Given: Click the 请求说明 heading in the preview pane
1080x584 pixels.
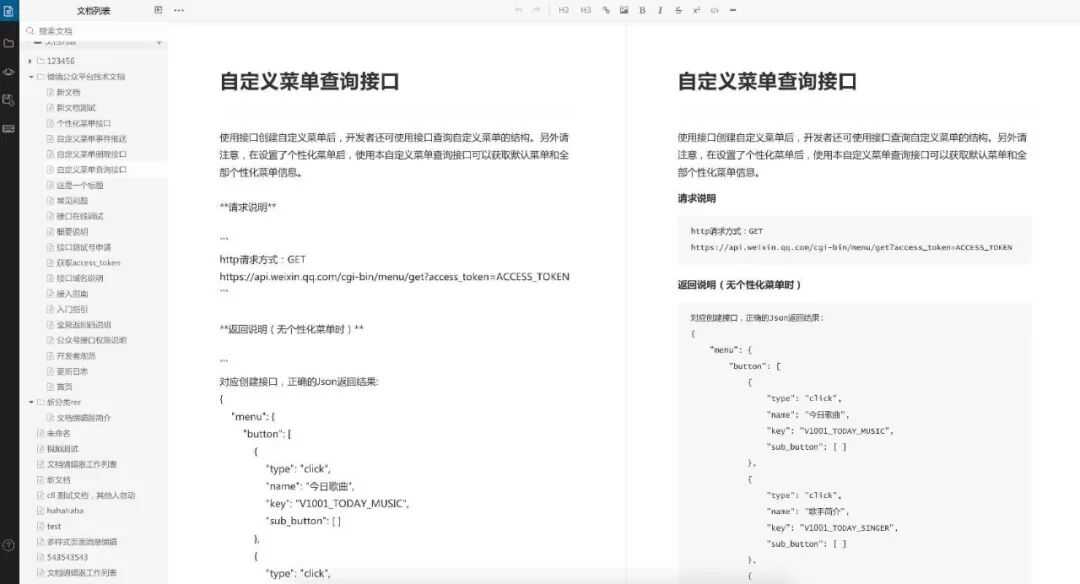Looking at the screenshot, I should click(x=696, y=198).
